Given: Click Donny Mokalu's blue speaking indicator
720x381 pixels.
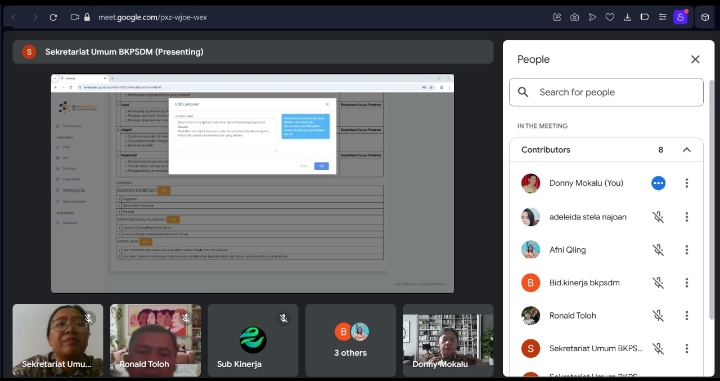Looking at the screenshot, I should [658, 183].
